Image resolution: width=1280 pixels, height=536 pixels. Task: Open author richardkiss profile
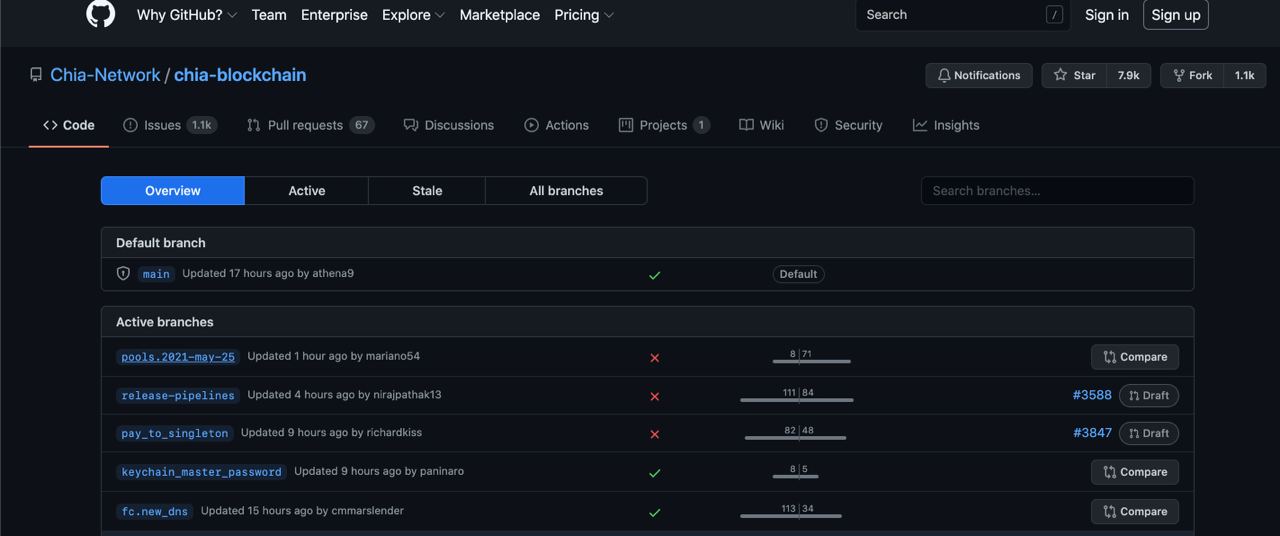(394, 432)
